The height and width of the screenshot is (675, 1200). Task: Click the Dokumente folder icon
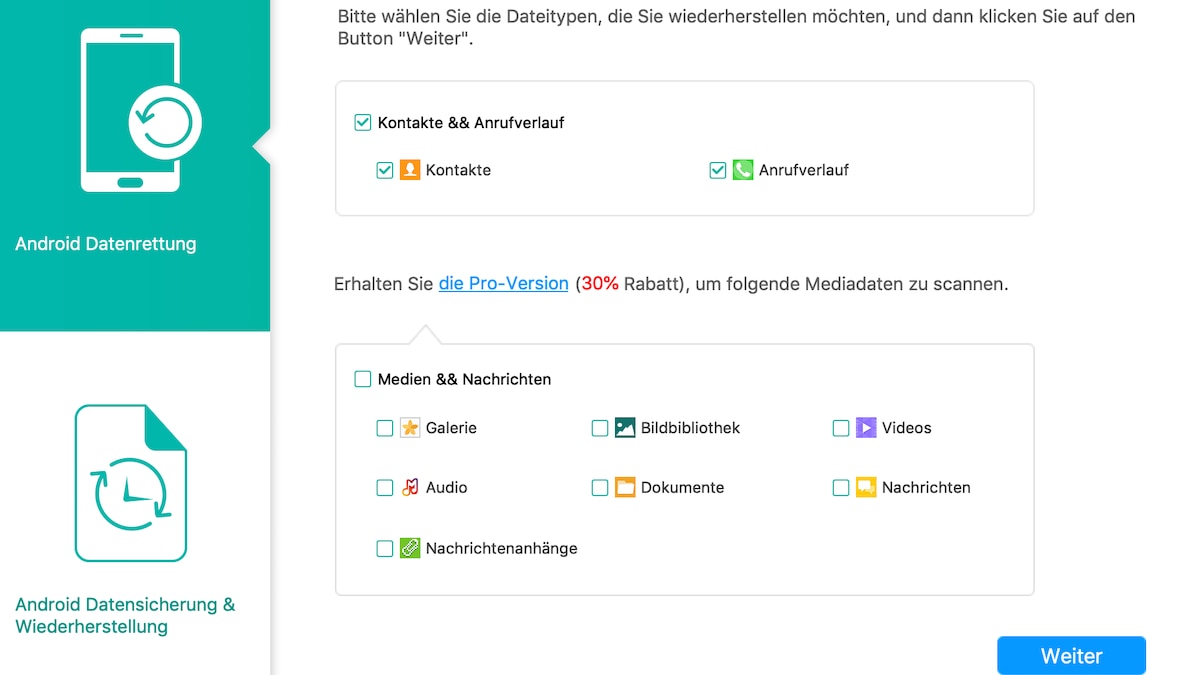pyautogui.click(x=625, y=488)
